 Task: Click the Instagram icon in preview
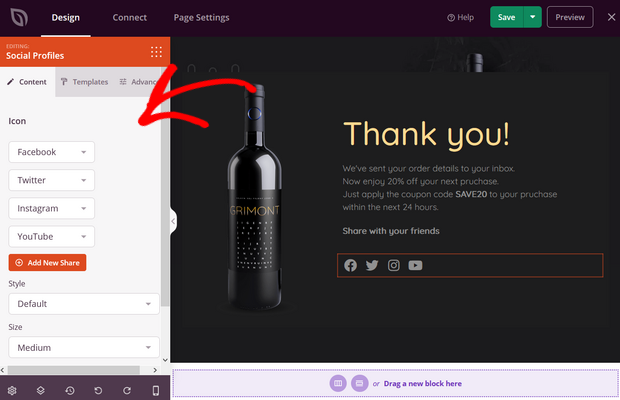click(394, 265)
